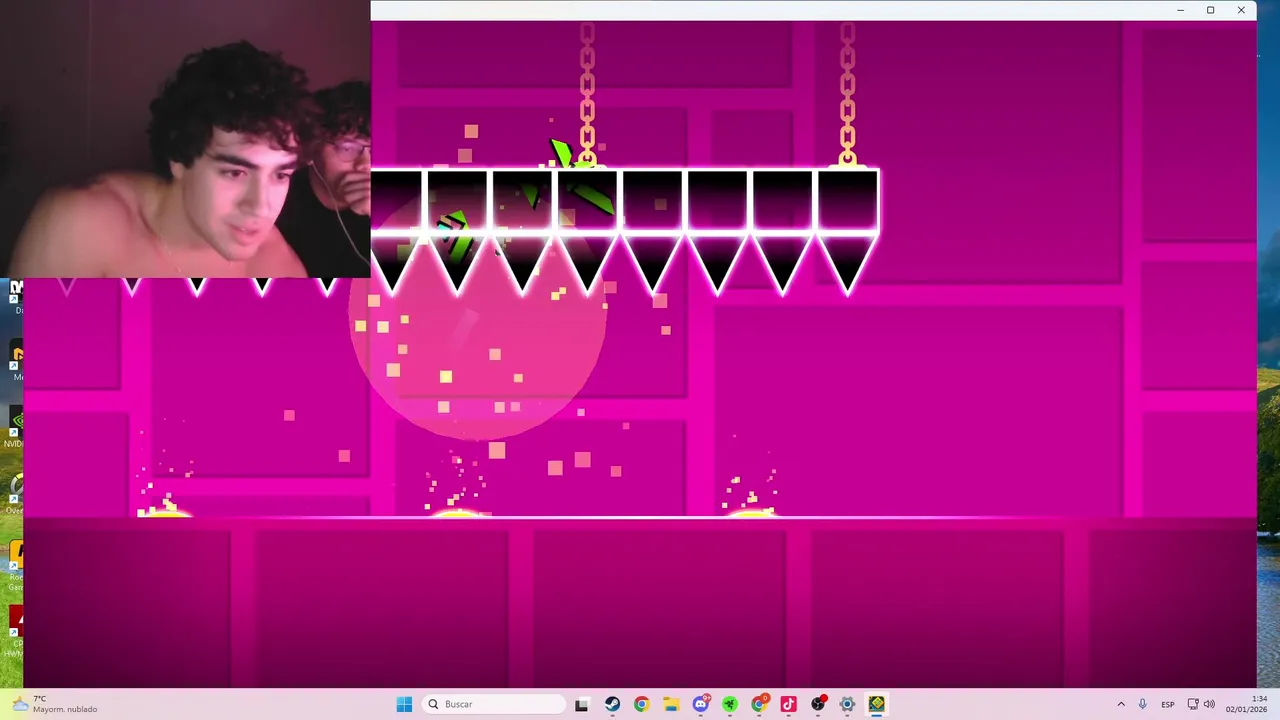Expand the hidden system tray icons
Screen dimensions: 1280x720
click(x=1121, y=704)
